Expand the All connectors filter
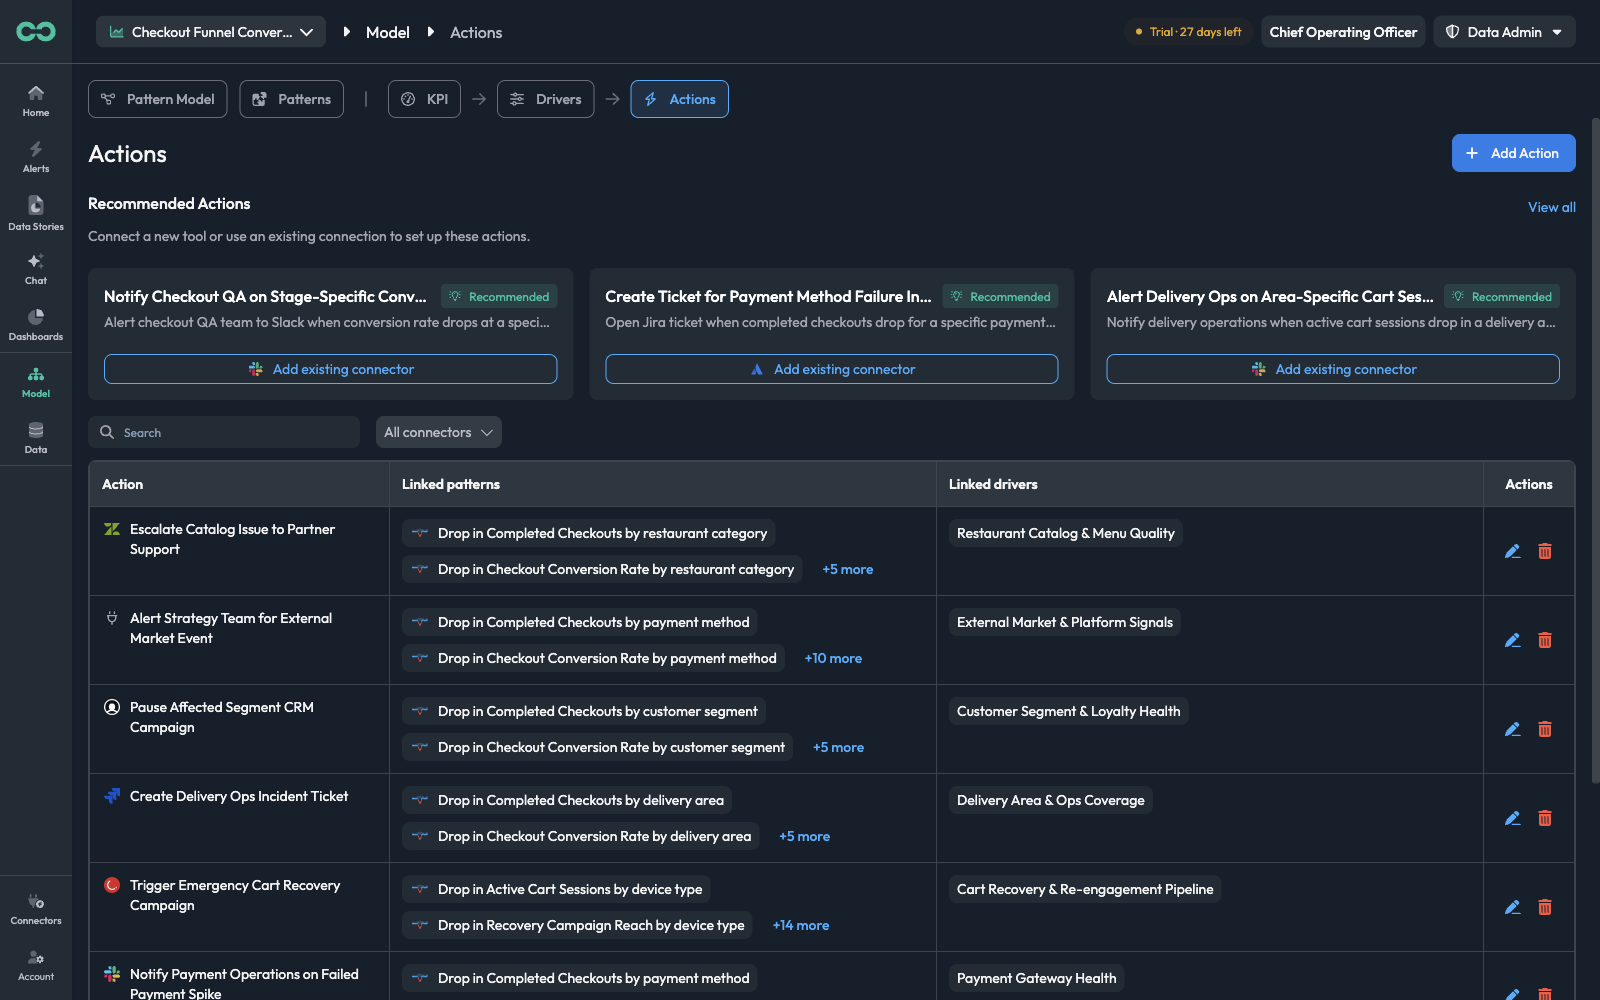The width and height of the screenshot is (1600, 1000). [x=439, y=432]
